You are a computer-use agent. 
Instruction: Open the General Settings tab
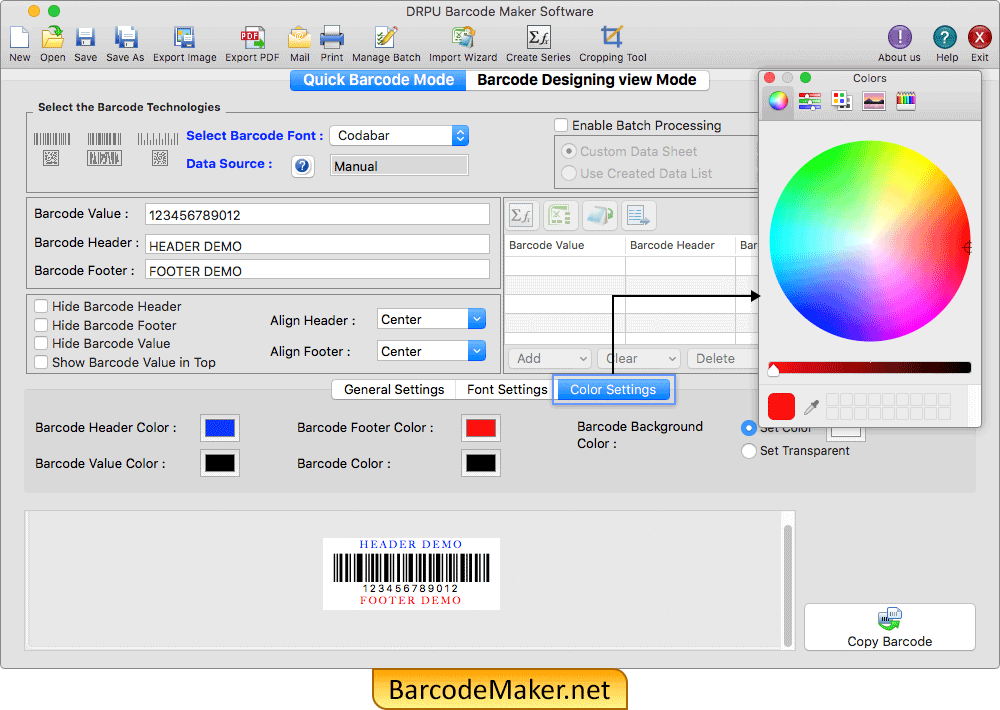[393, 390]
